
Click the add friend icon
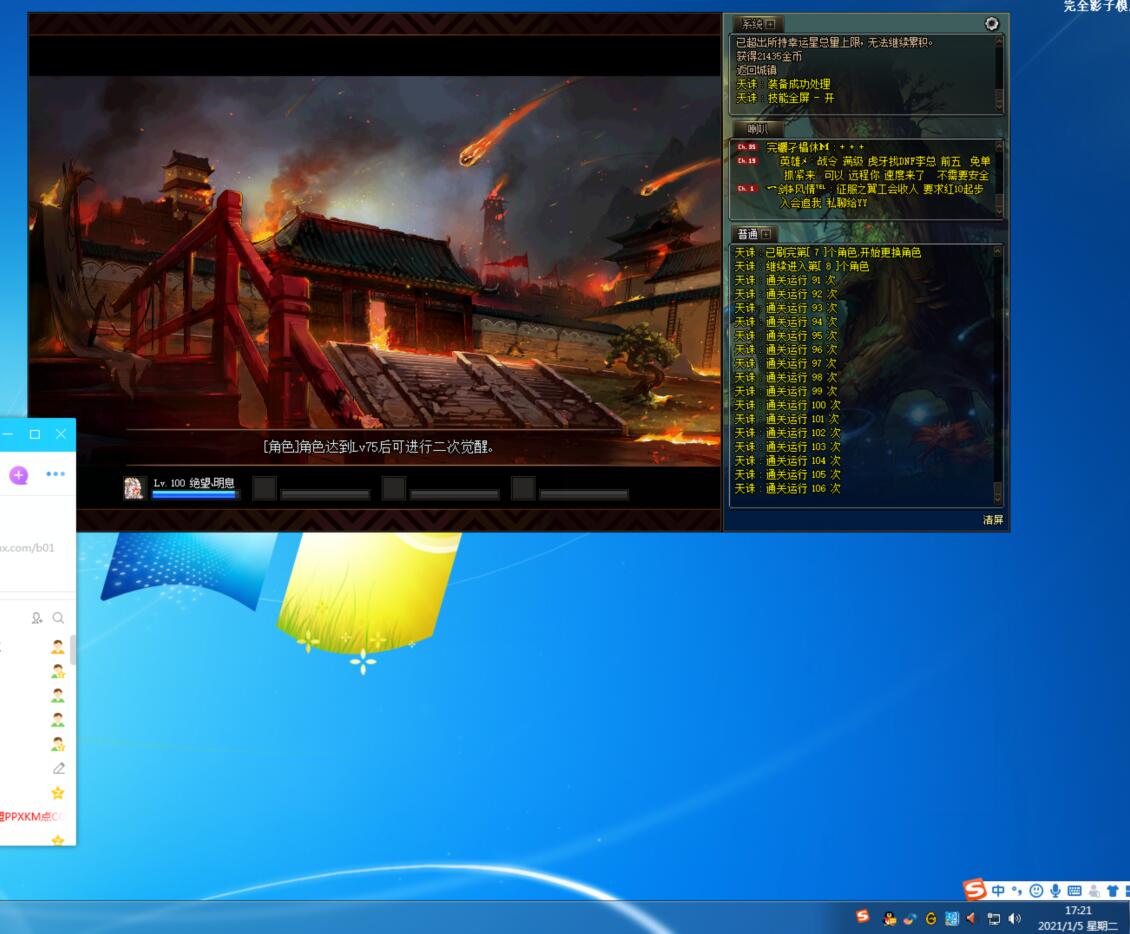click(x=37, y=618)
